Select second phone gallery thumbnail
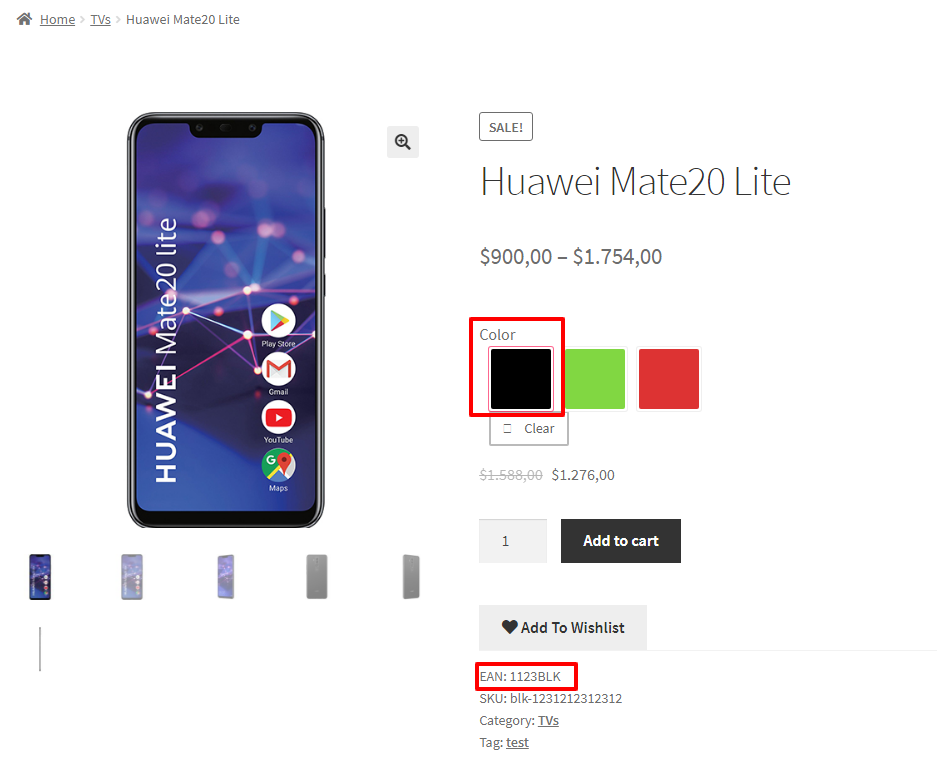 (132, 577)
